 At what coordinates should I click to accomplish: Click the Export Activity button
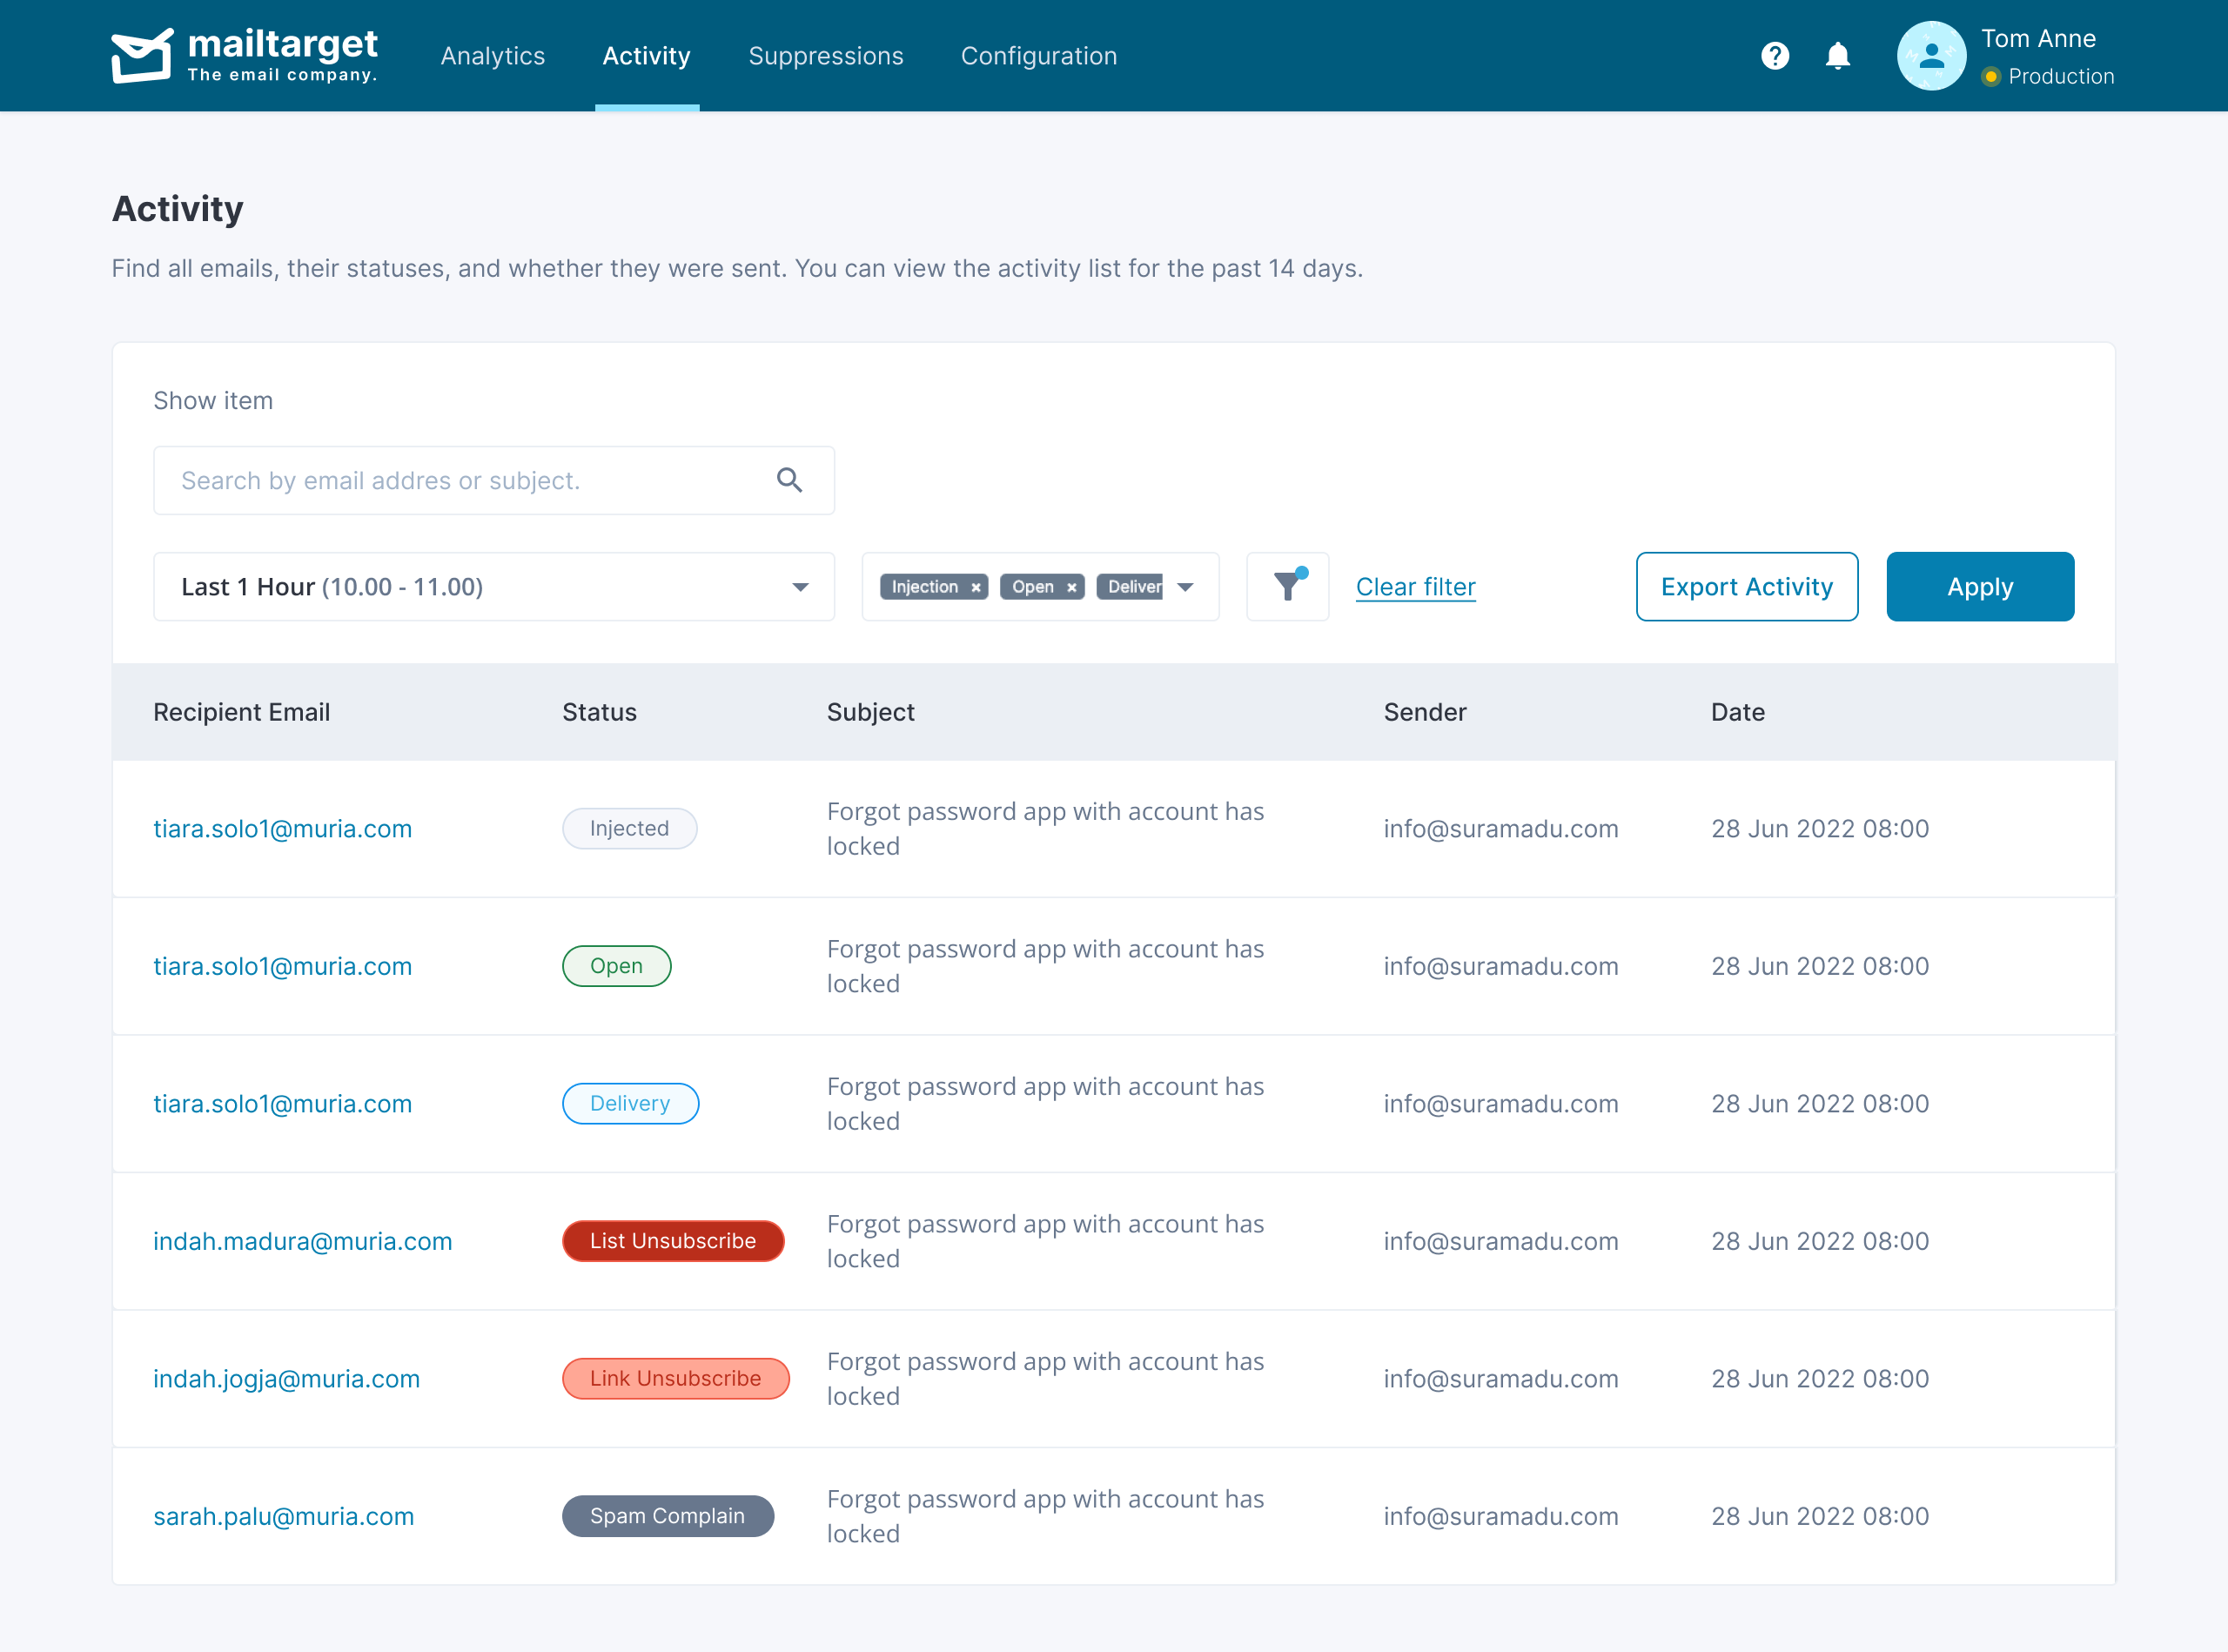tap(1746, 587)
